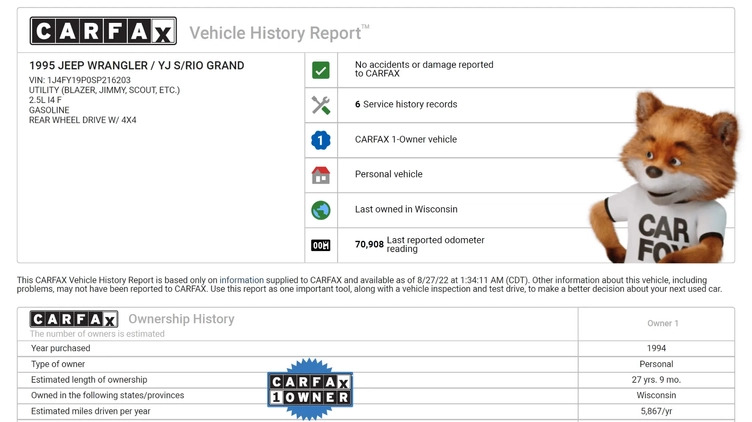The image size is (752, 422).
Task: Click the 'Type of owner' row label
Action: pyautogui.click(x=58, y=364)
